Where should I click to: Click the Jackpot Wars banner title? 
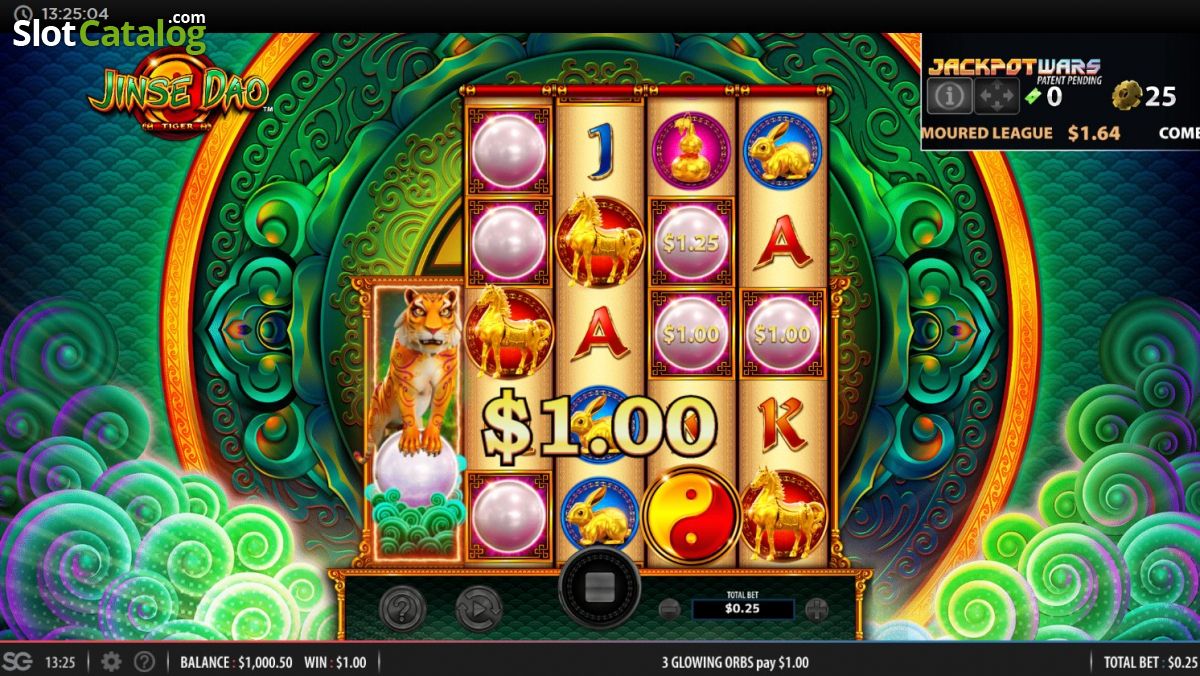1014,67
